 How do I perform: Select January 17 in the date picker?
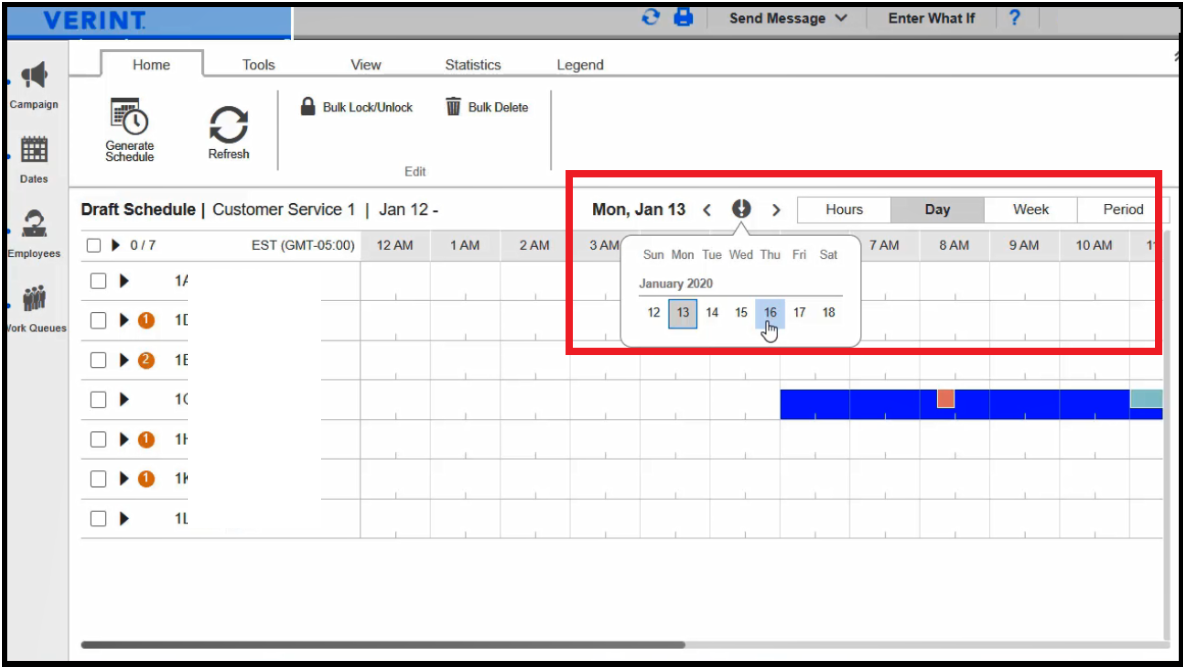coord(799,312)
